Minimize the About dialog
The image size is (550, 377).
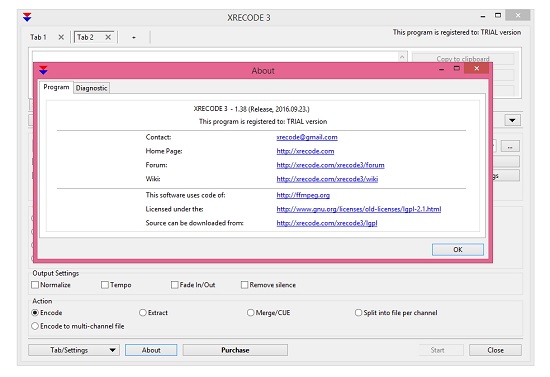point(442,69)
